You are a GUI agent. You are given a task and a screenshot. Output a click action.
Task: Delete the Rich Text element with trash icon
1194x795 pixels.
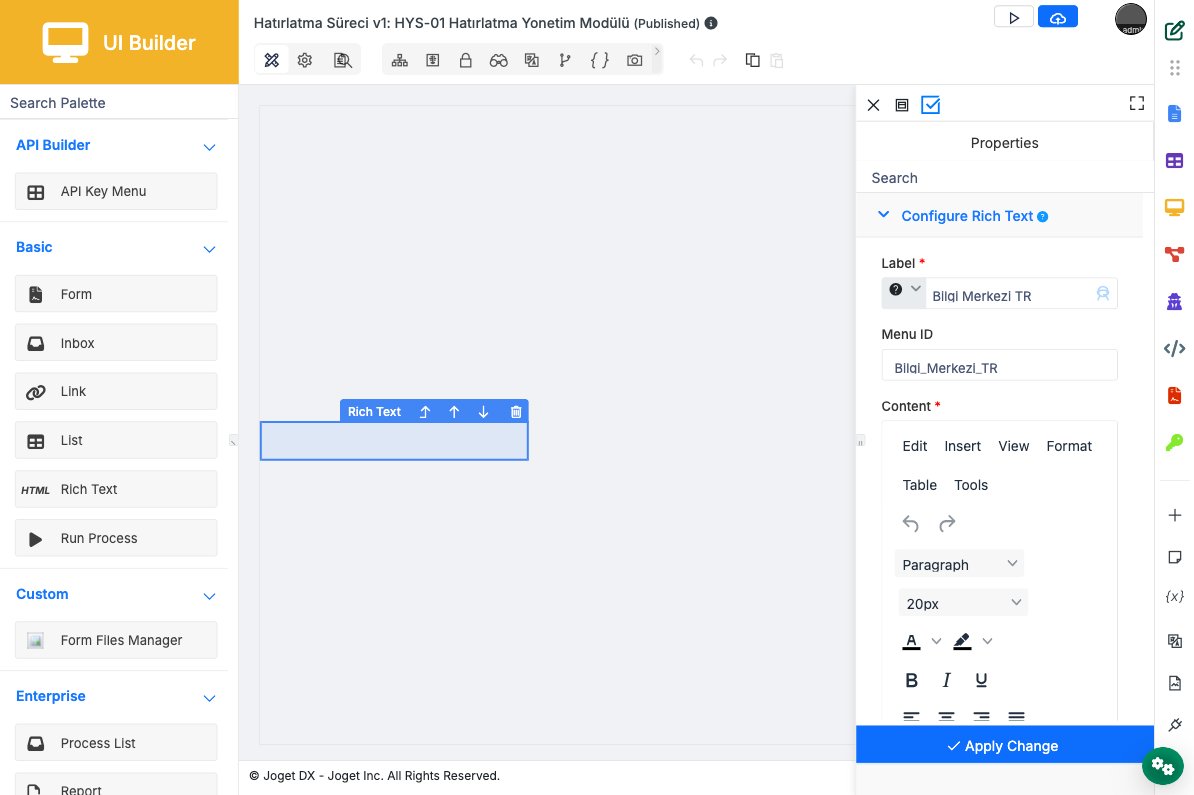coord(516,412)
